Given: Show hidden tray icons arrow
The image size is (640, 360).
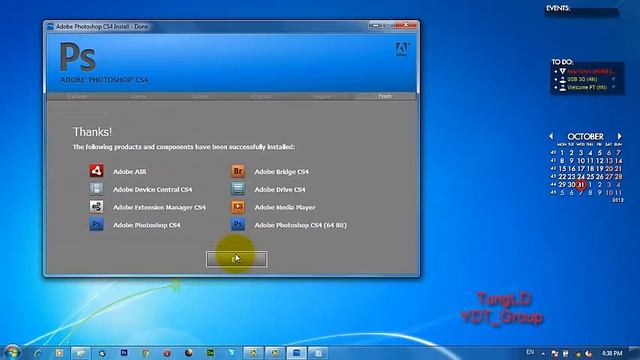Looking at the screenshot, I should coord(543,353).
